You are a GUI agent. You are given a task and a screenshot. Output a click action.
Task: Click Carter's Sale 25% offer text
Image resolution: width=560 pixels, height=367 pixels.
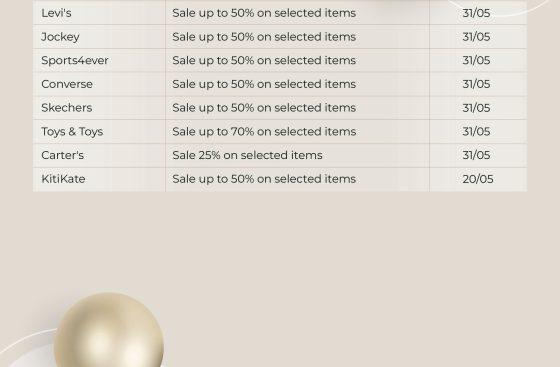click(247, 155)
